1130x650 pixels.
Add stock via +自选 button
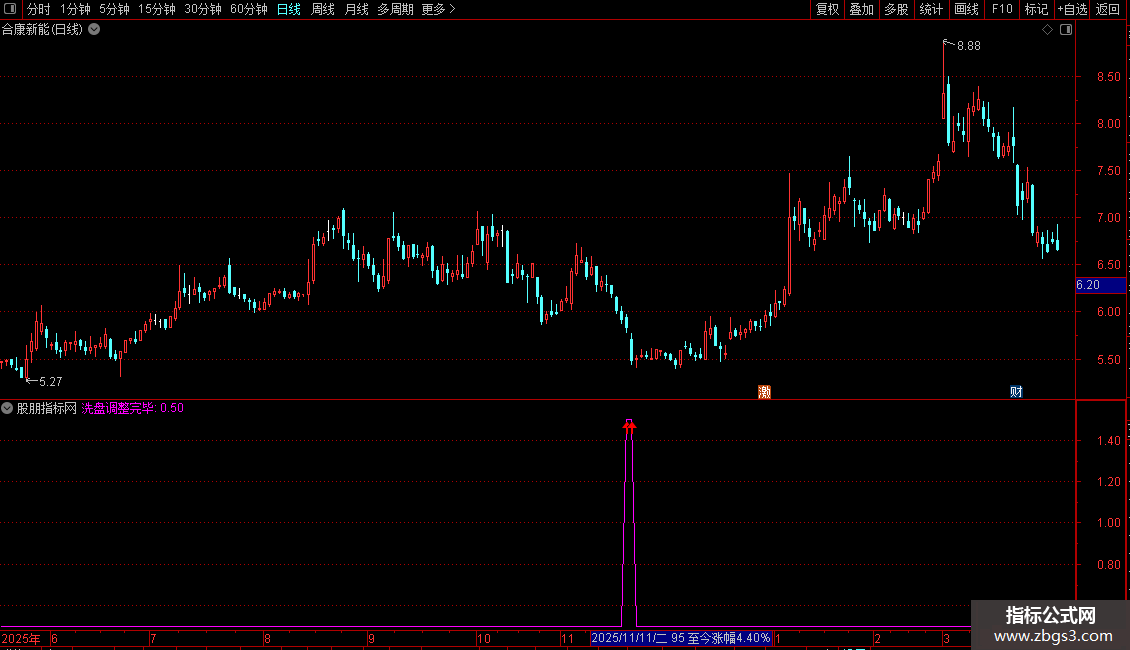coord(1072,9)
